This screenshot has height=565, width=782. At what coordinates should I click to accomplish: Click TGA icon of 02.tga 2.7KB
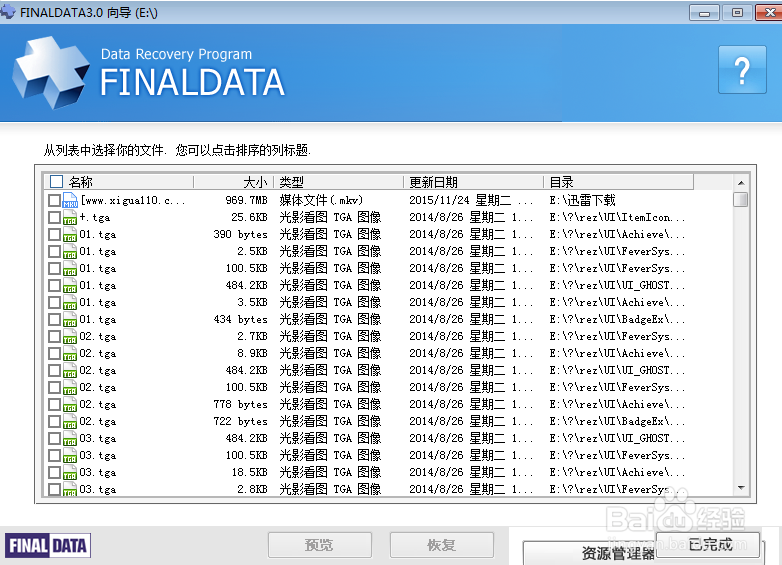(70, 337)
